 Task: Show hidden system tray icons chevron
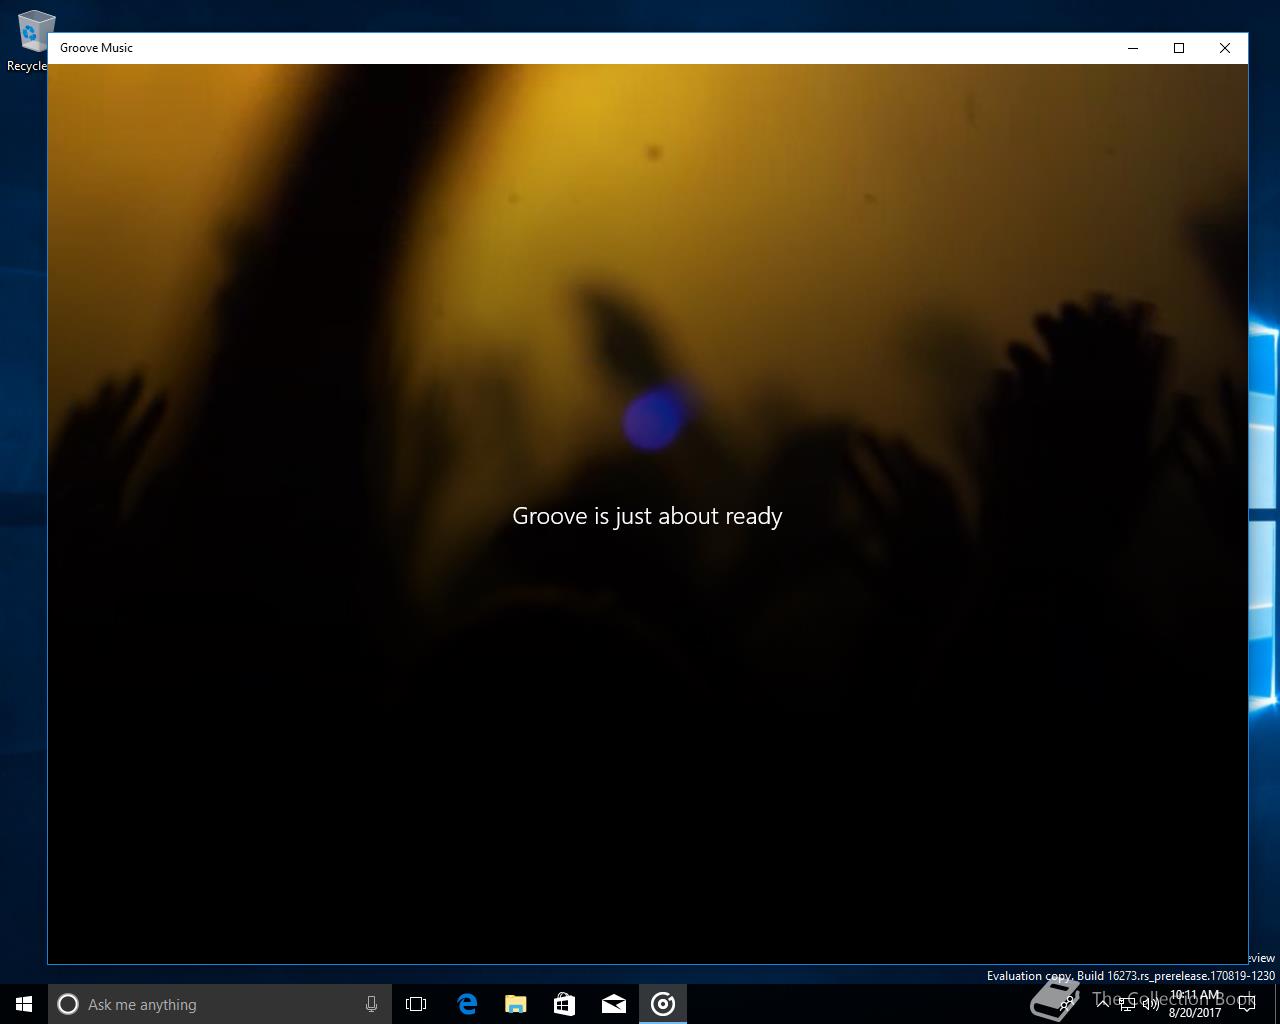click(x=1104, y=1004)
